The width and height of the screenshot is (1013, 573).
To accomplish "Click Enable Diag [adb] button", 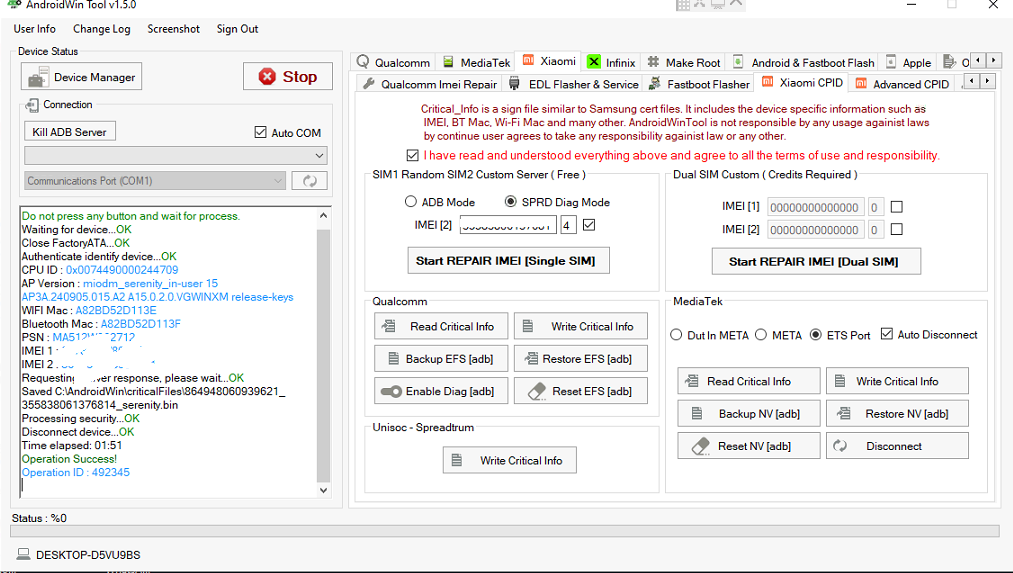I will pyautogui.click(x=441, y=391).
